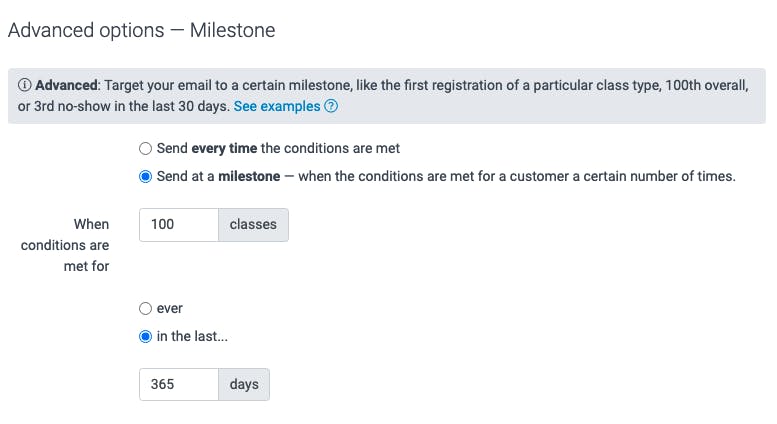This screenshot has height=424, width=777.
Task: Click the classes unit label
Action: click(x=253, y=225)
